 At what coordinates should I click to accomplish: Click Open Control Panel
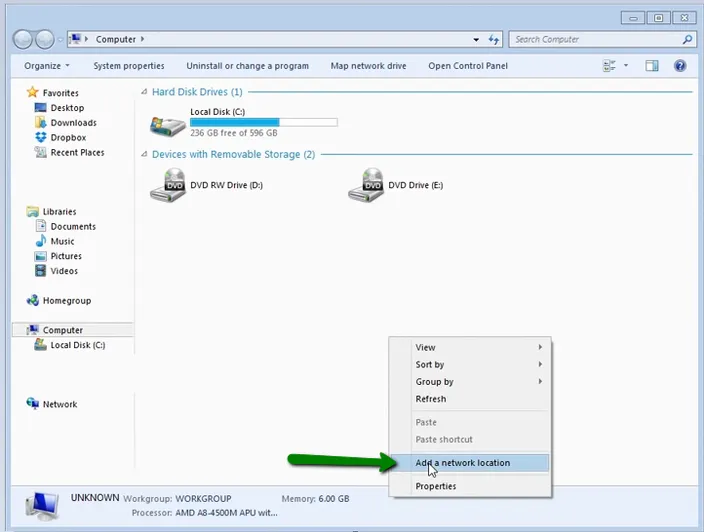click(468, 66)
